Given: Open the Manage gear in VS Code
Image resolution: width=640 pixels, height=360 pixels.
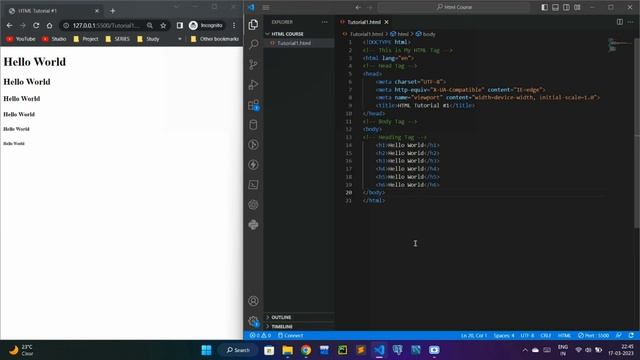Looking at the screenshot, I should (x=253, y=321).
